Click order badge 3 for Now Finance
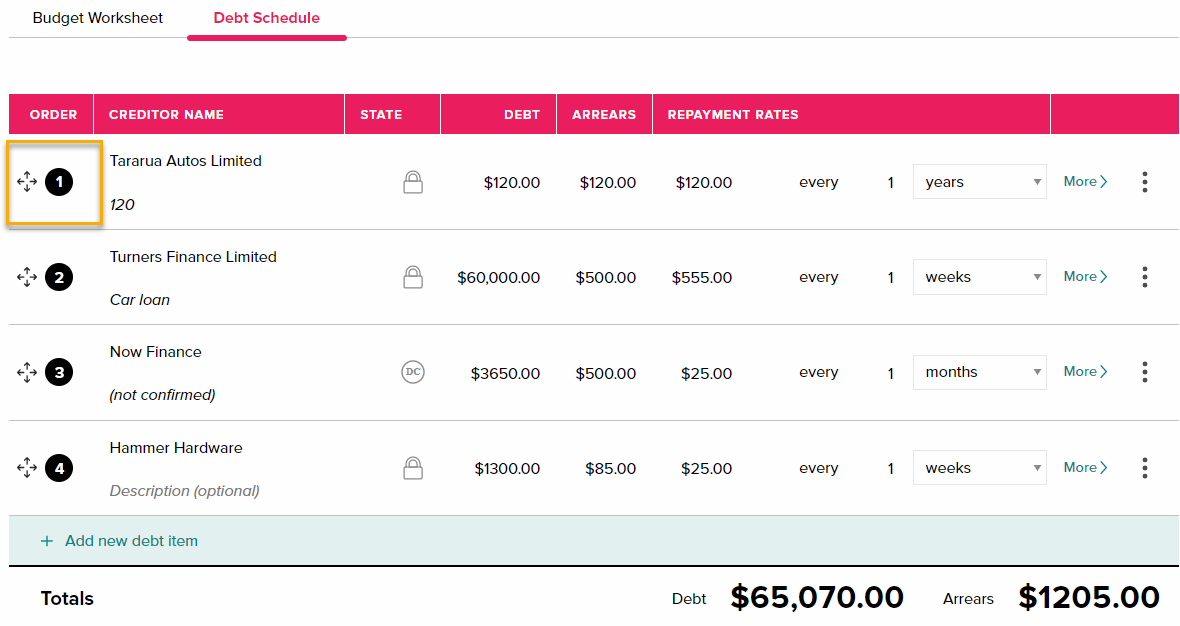 pyautogui.click(x=59, y=372)
